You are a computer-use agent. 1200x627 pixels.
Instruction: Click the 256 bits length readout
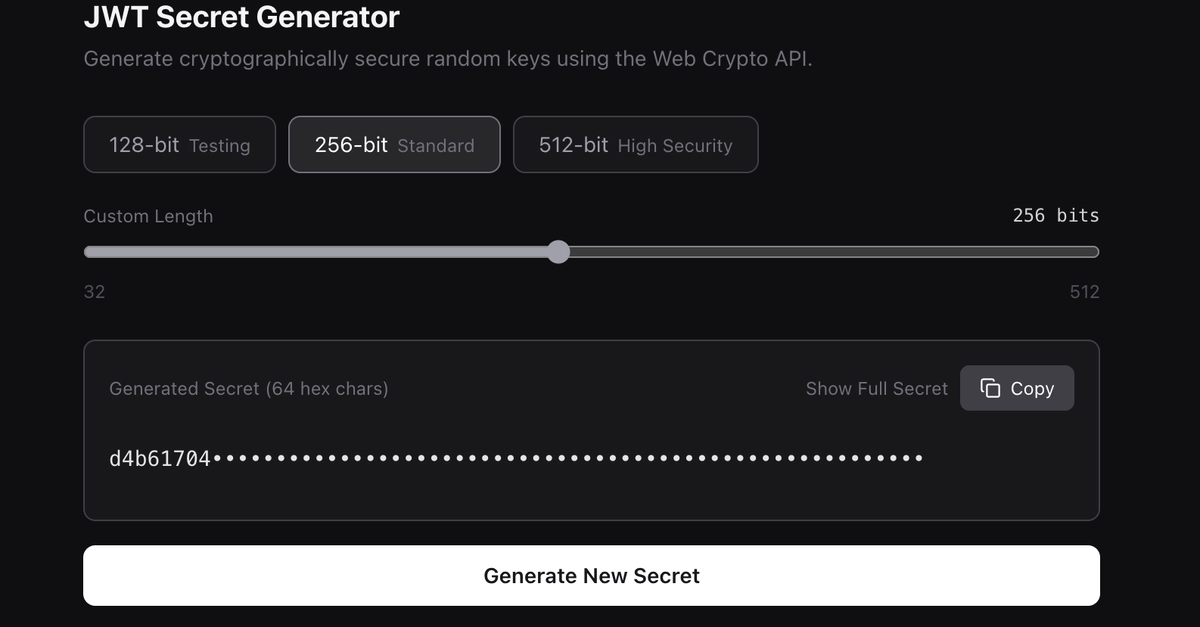click(1055, 215)
